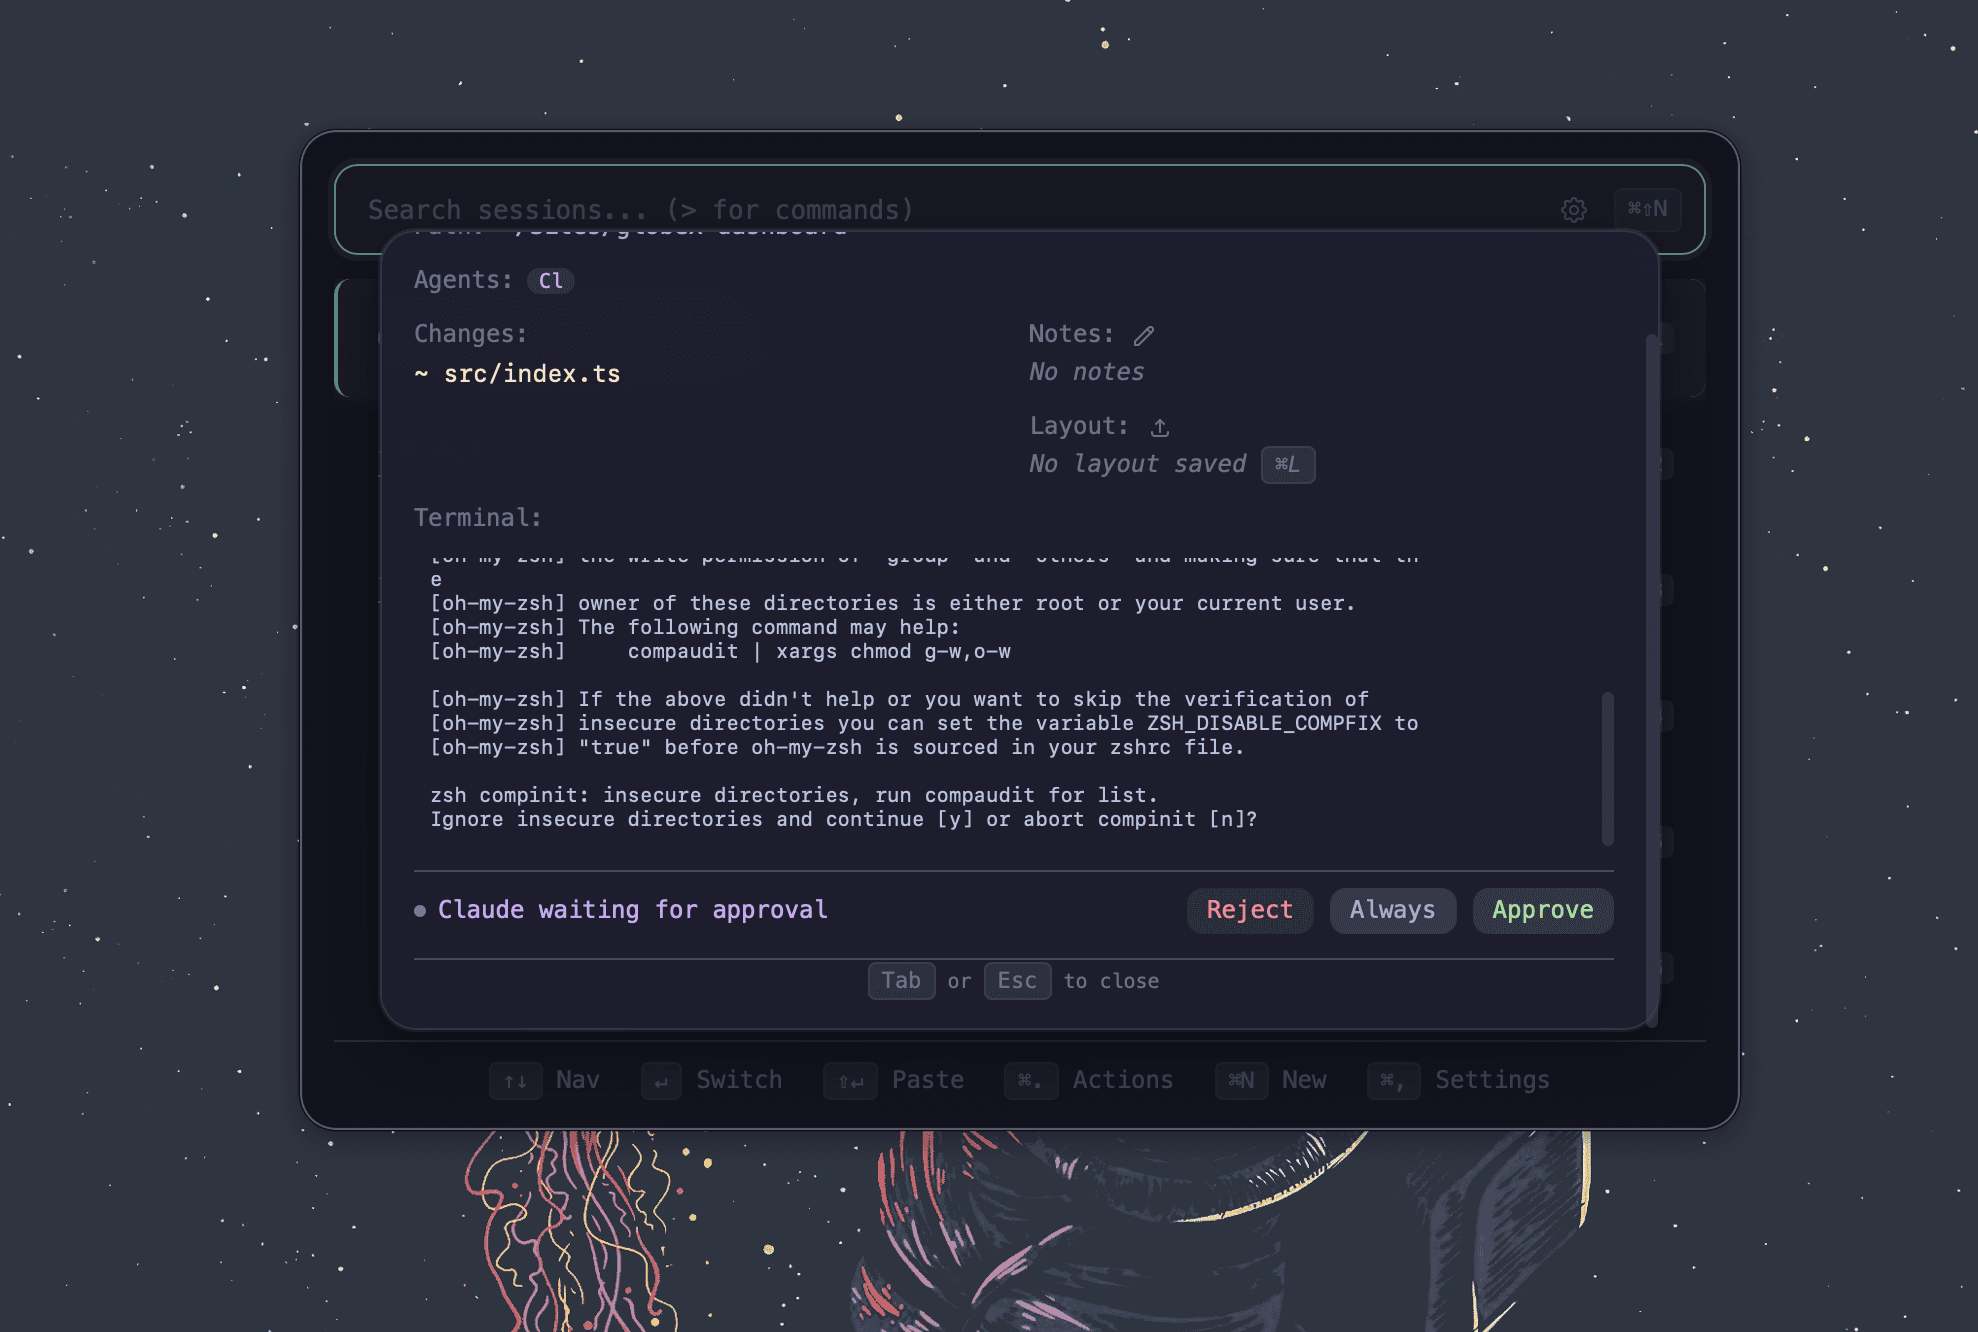The width and height of the screenshot is (1978, 1332).
Task: Click the Tab key hint to close
Action: [x=901, y=981]
